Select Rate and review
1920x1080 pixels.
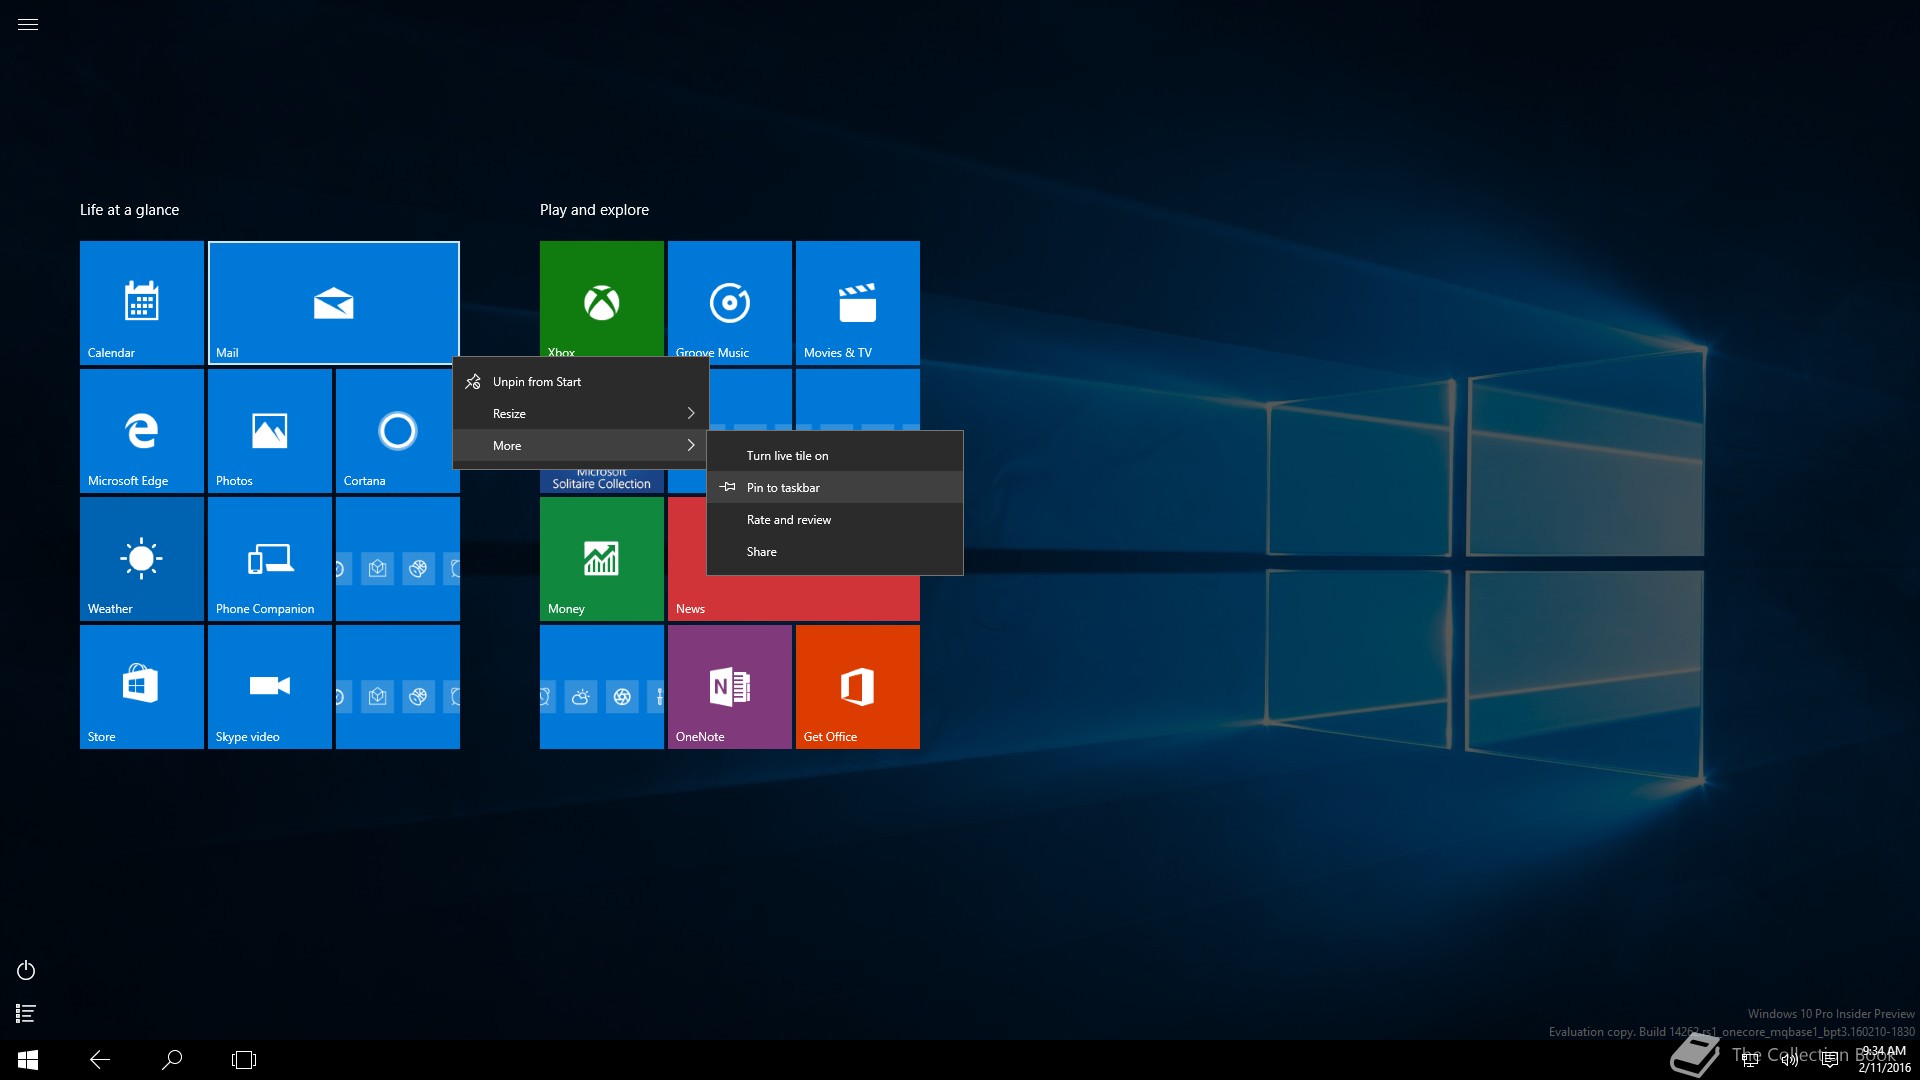click(835, 520)
